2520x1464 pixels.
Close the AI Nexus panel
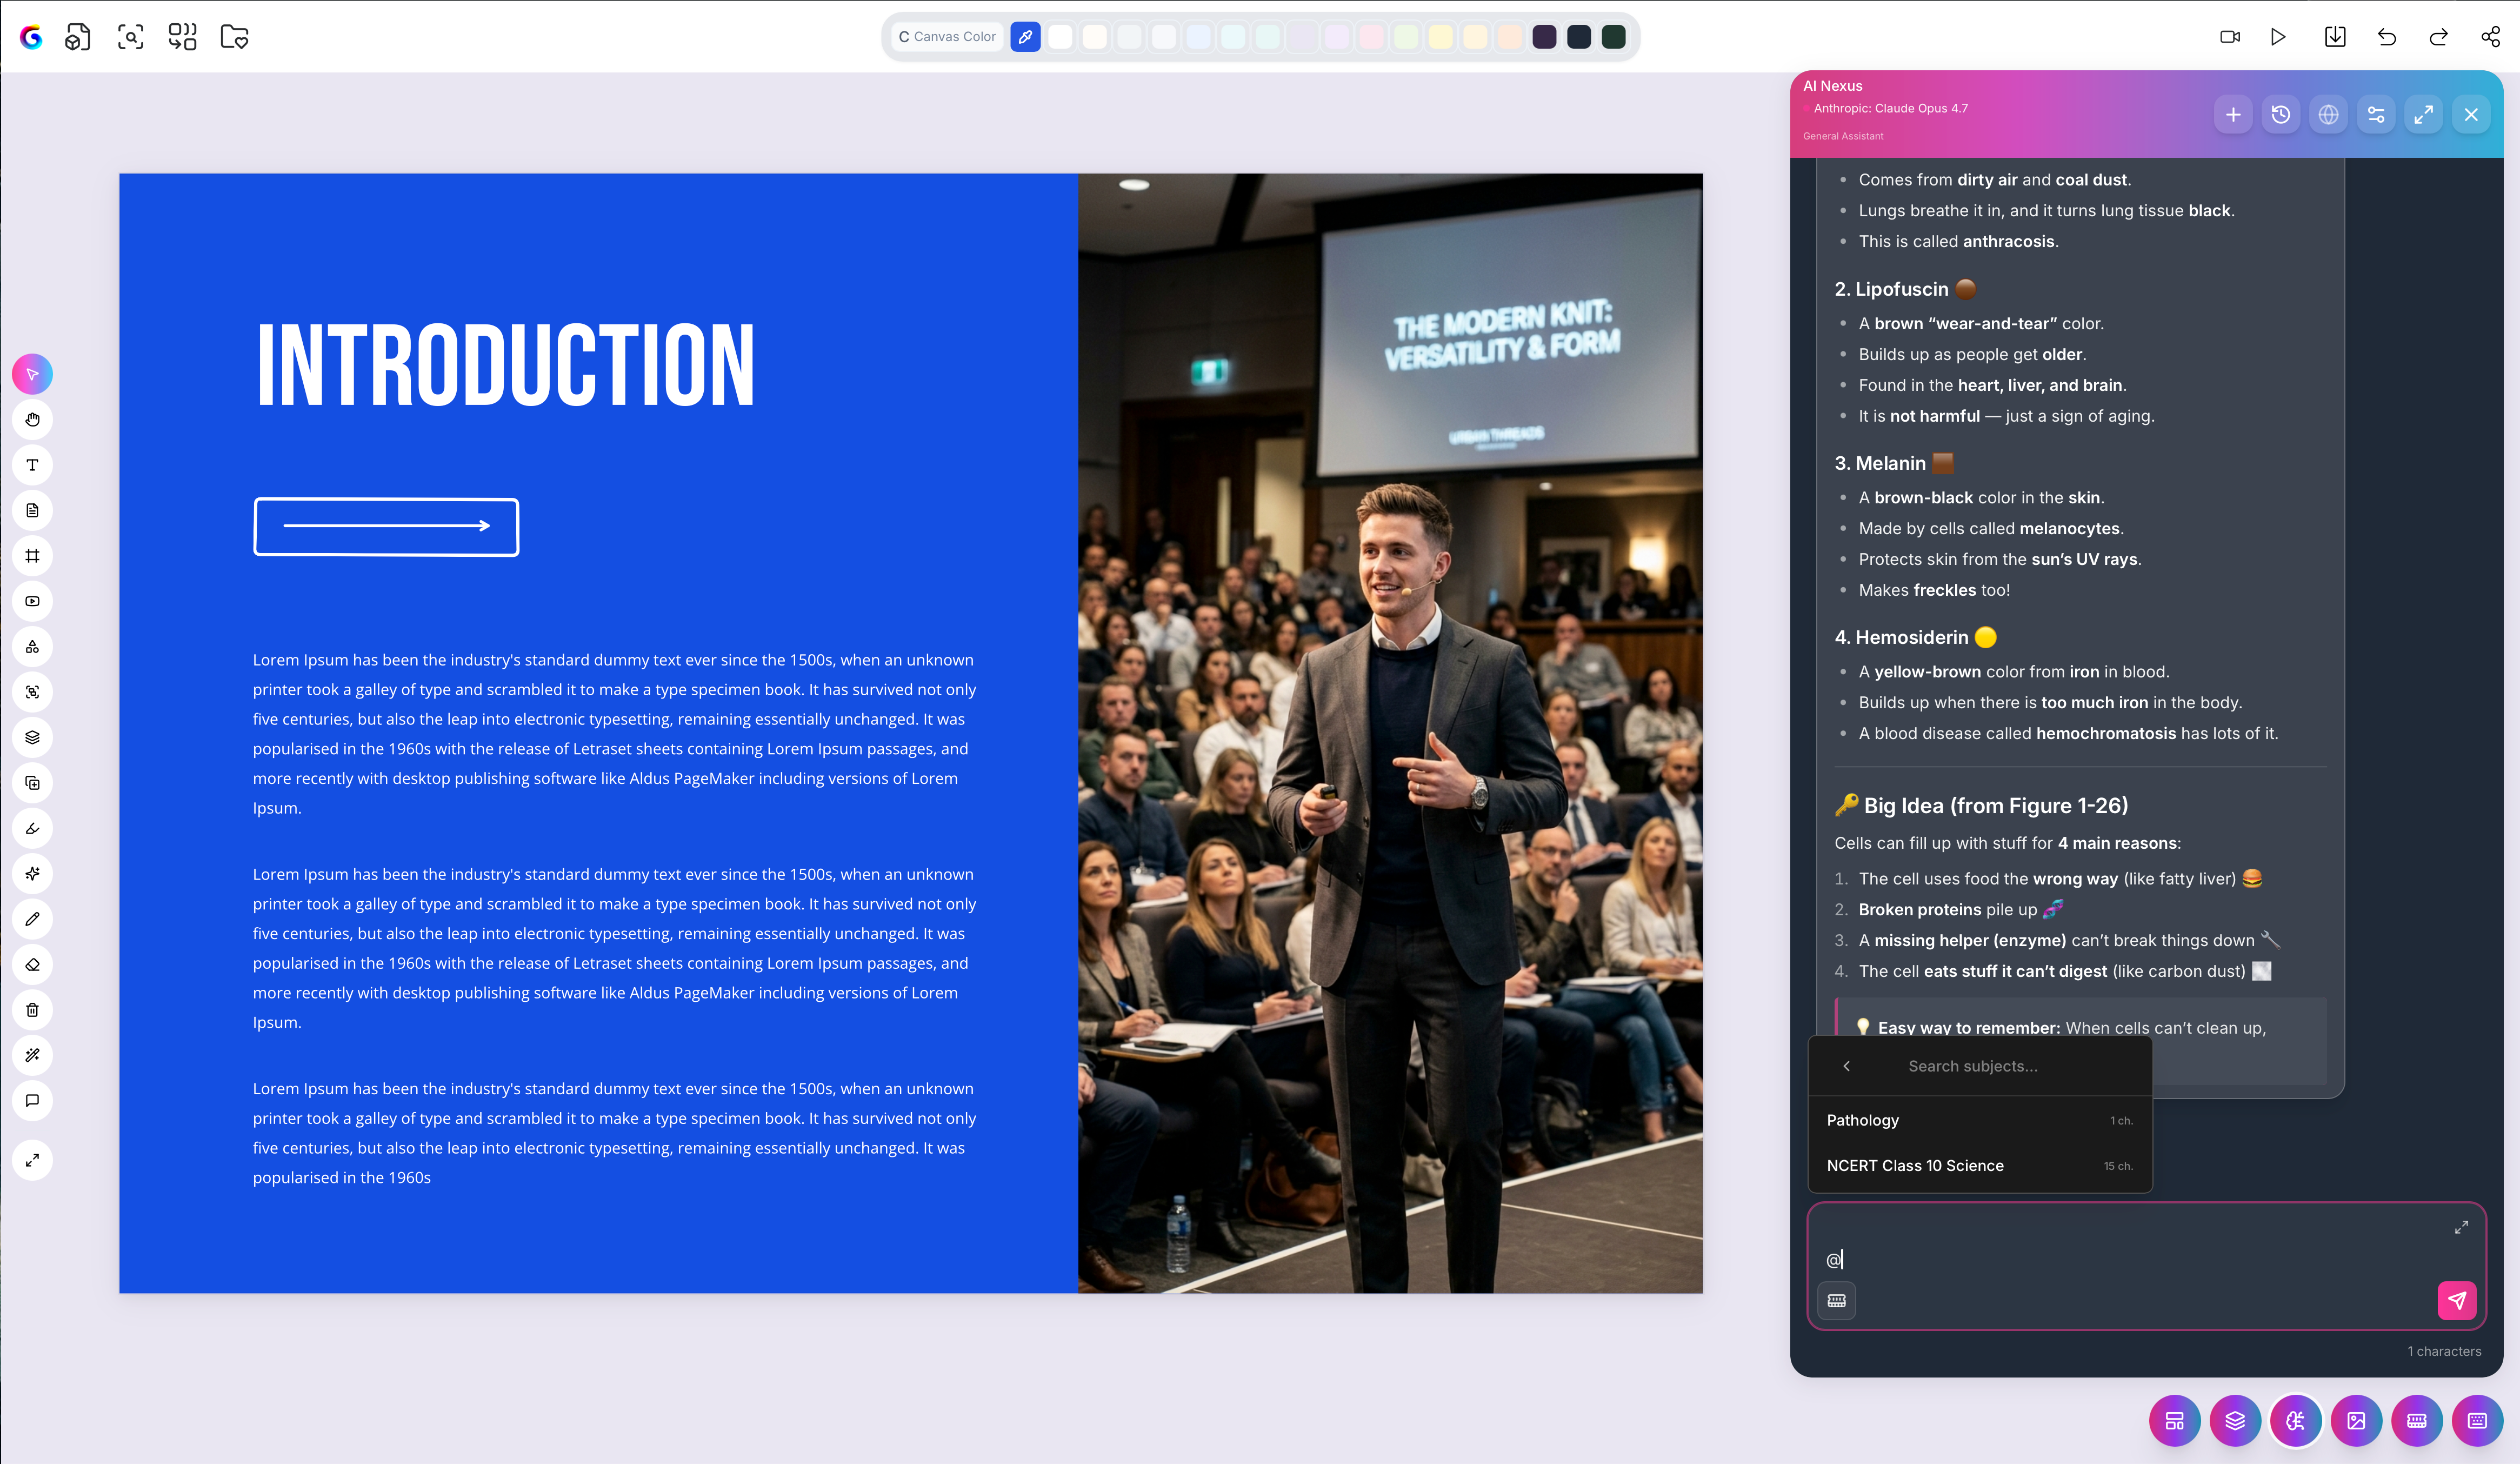point(2471,115)
